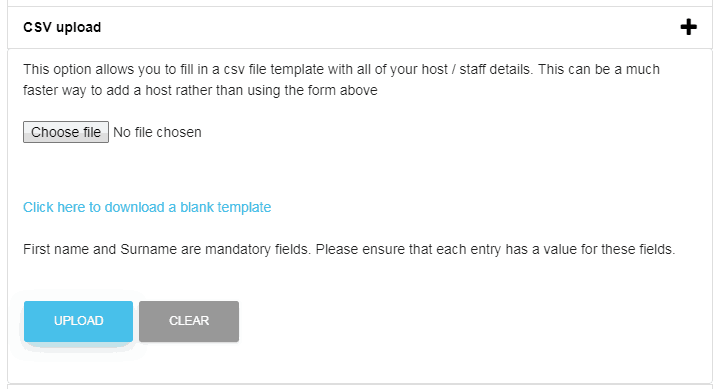
Task: Click the mandatory fields notice text
Action: (349, 249)
